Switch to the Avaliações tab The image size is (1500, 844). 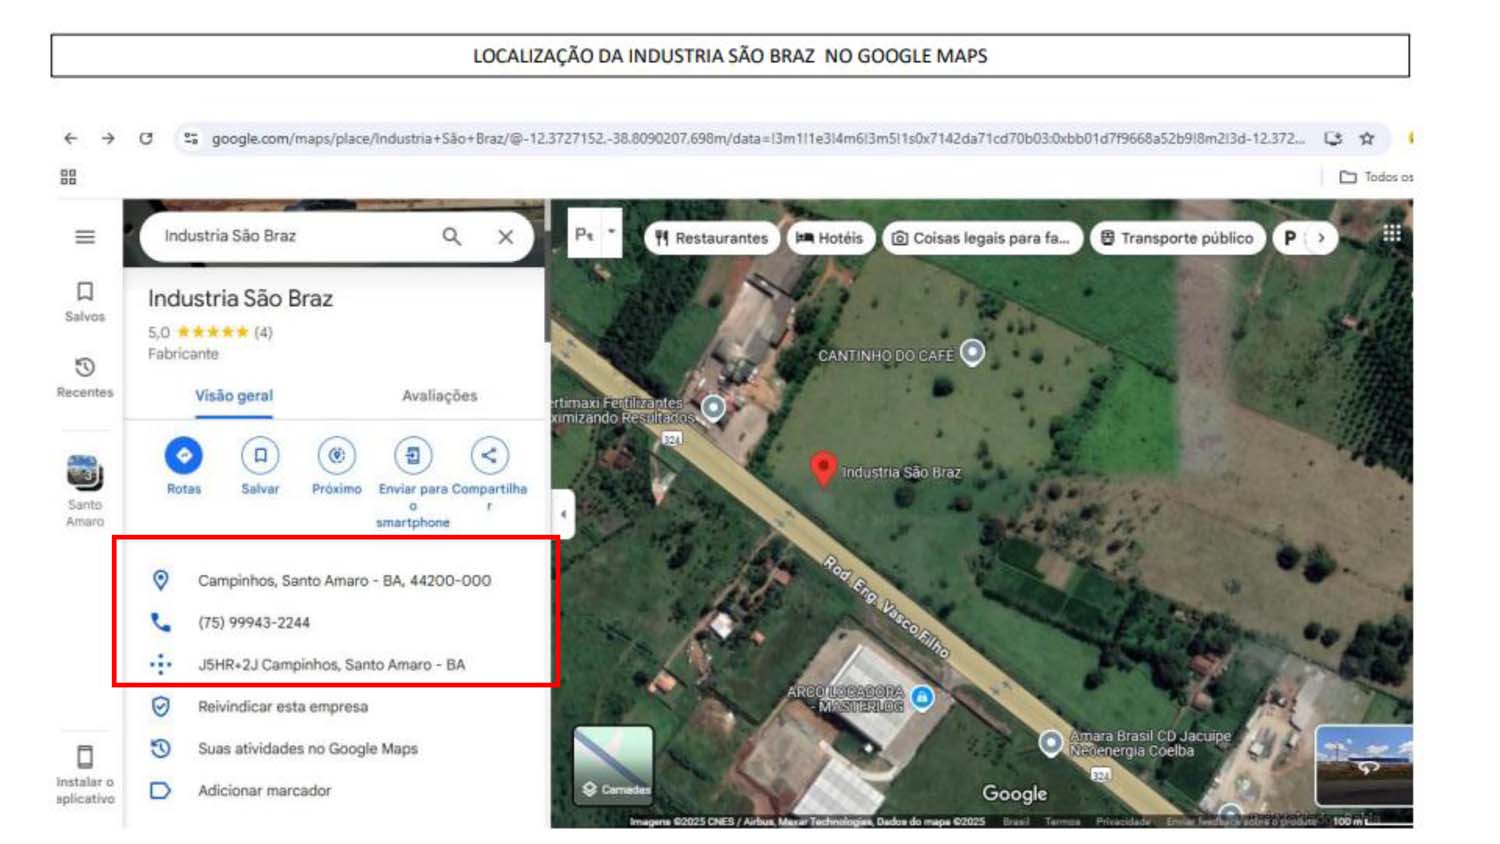439,396
